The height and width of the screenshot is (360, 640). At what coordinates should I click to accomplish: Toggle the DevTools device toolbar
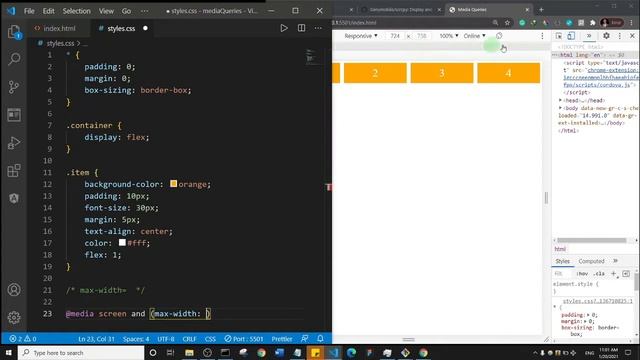(571, 36)
